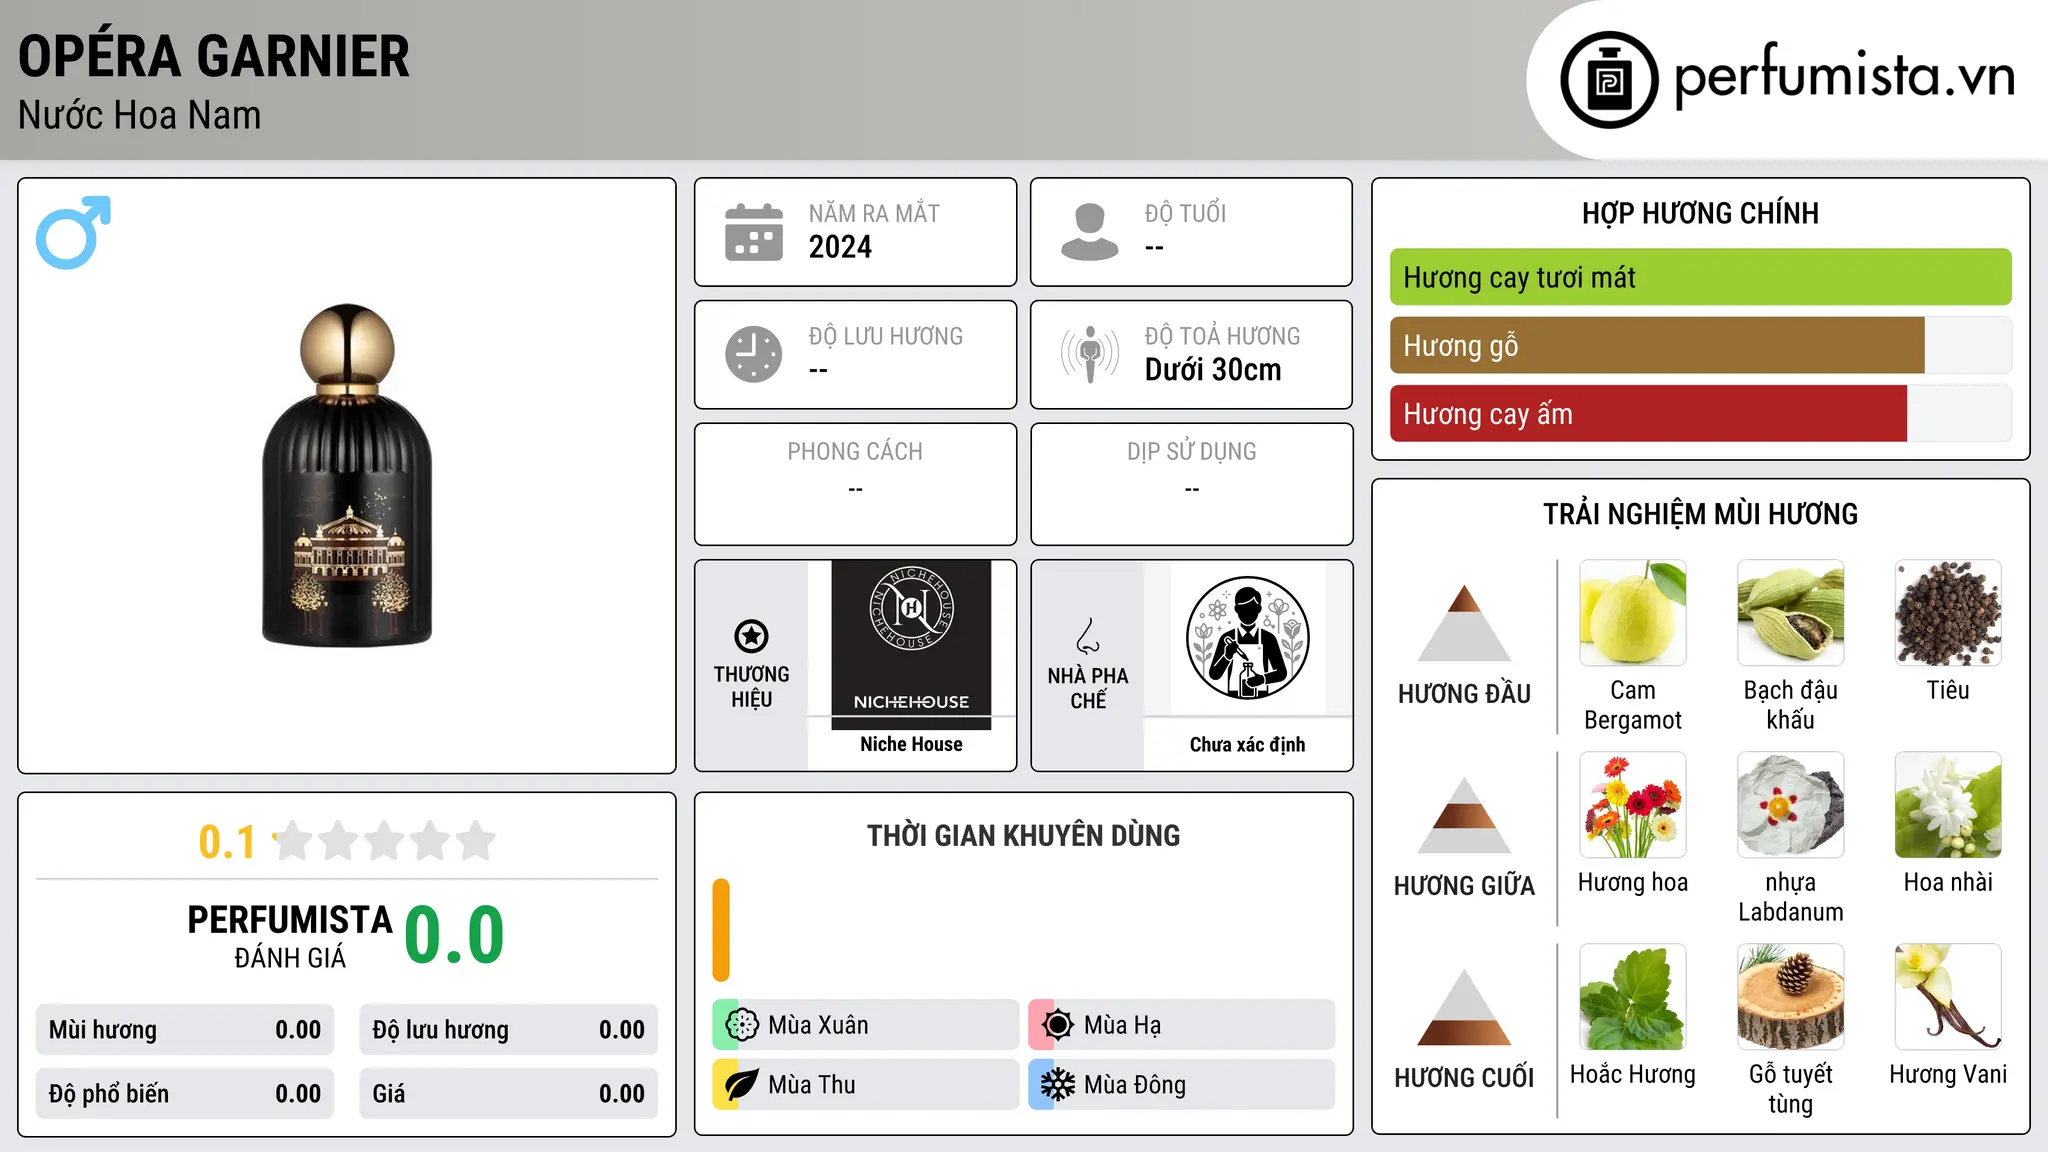Click the Dịp Sử Dụng card
The width and height of the screenshot is (2048, 1152).
(1191, 484)
